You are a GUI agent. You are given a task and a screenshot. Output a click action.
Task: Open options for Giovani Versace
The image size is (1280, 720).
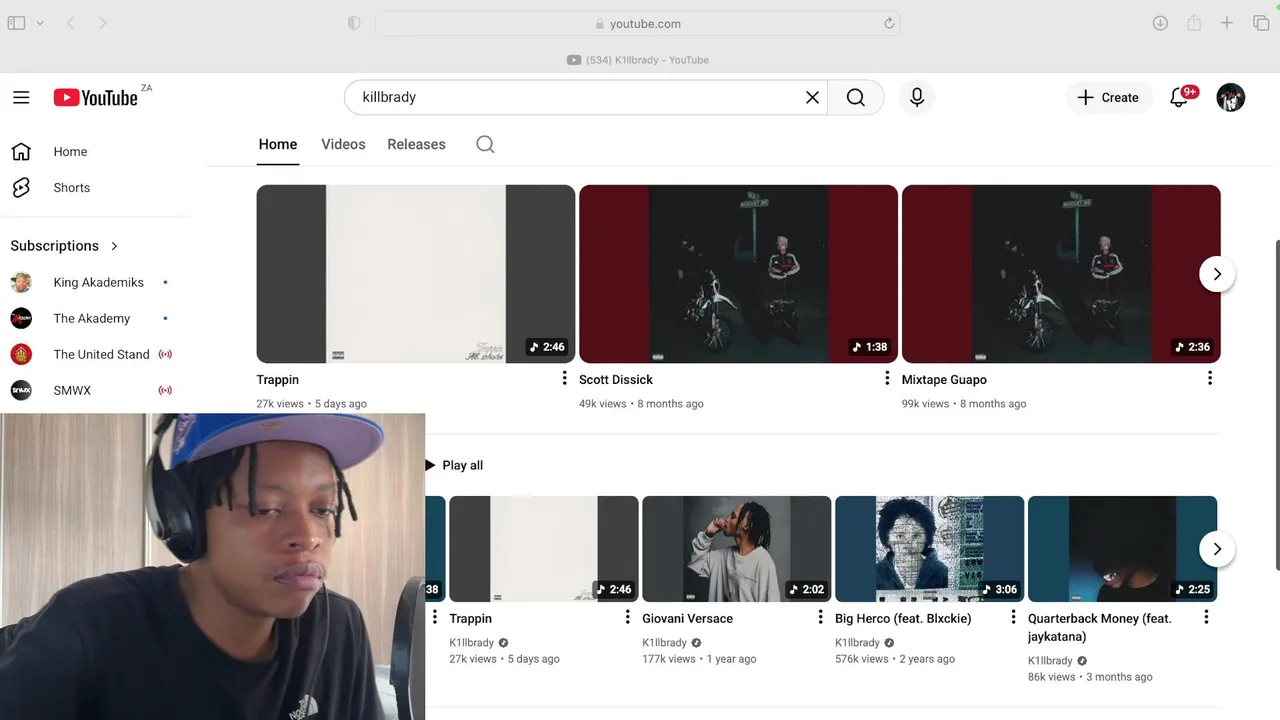[821, 618]
